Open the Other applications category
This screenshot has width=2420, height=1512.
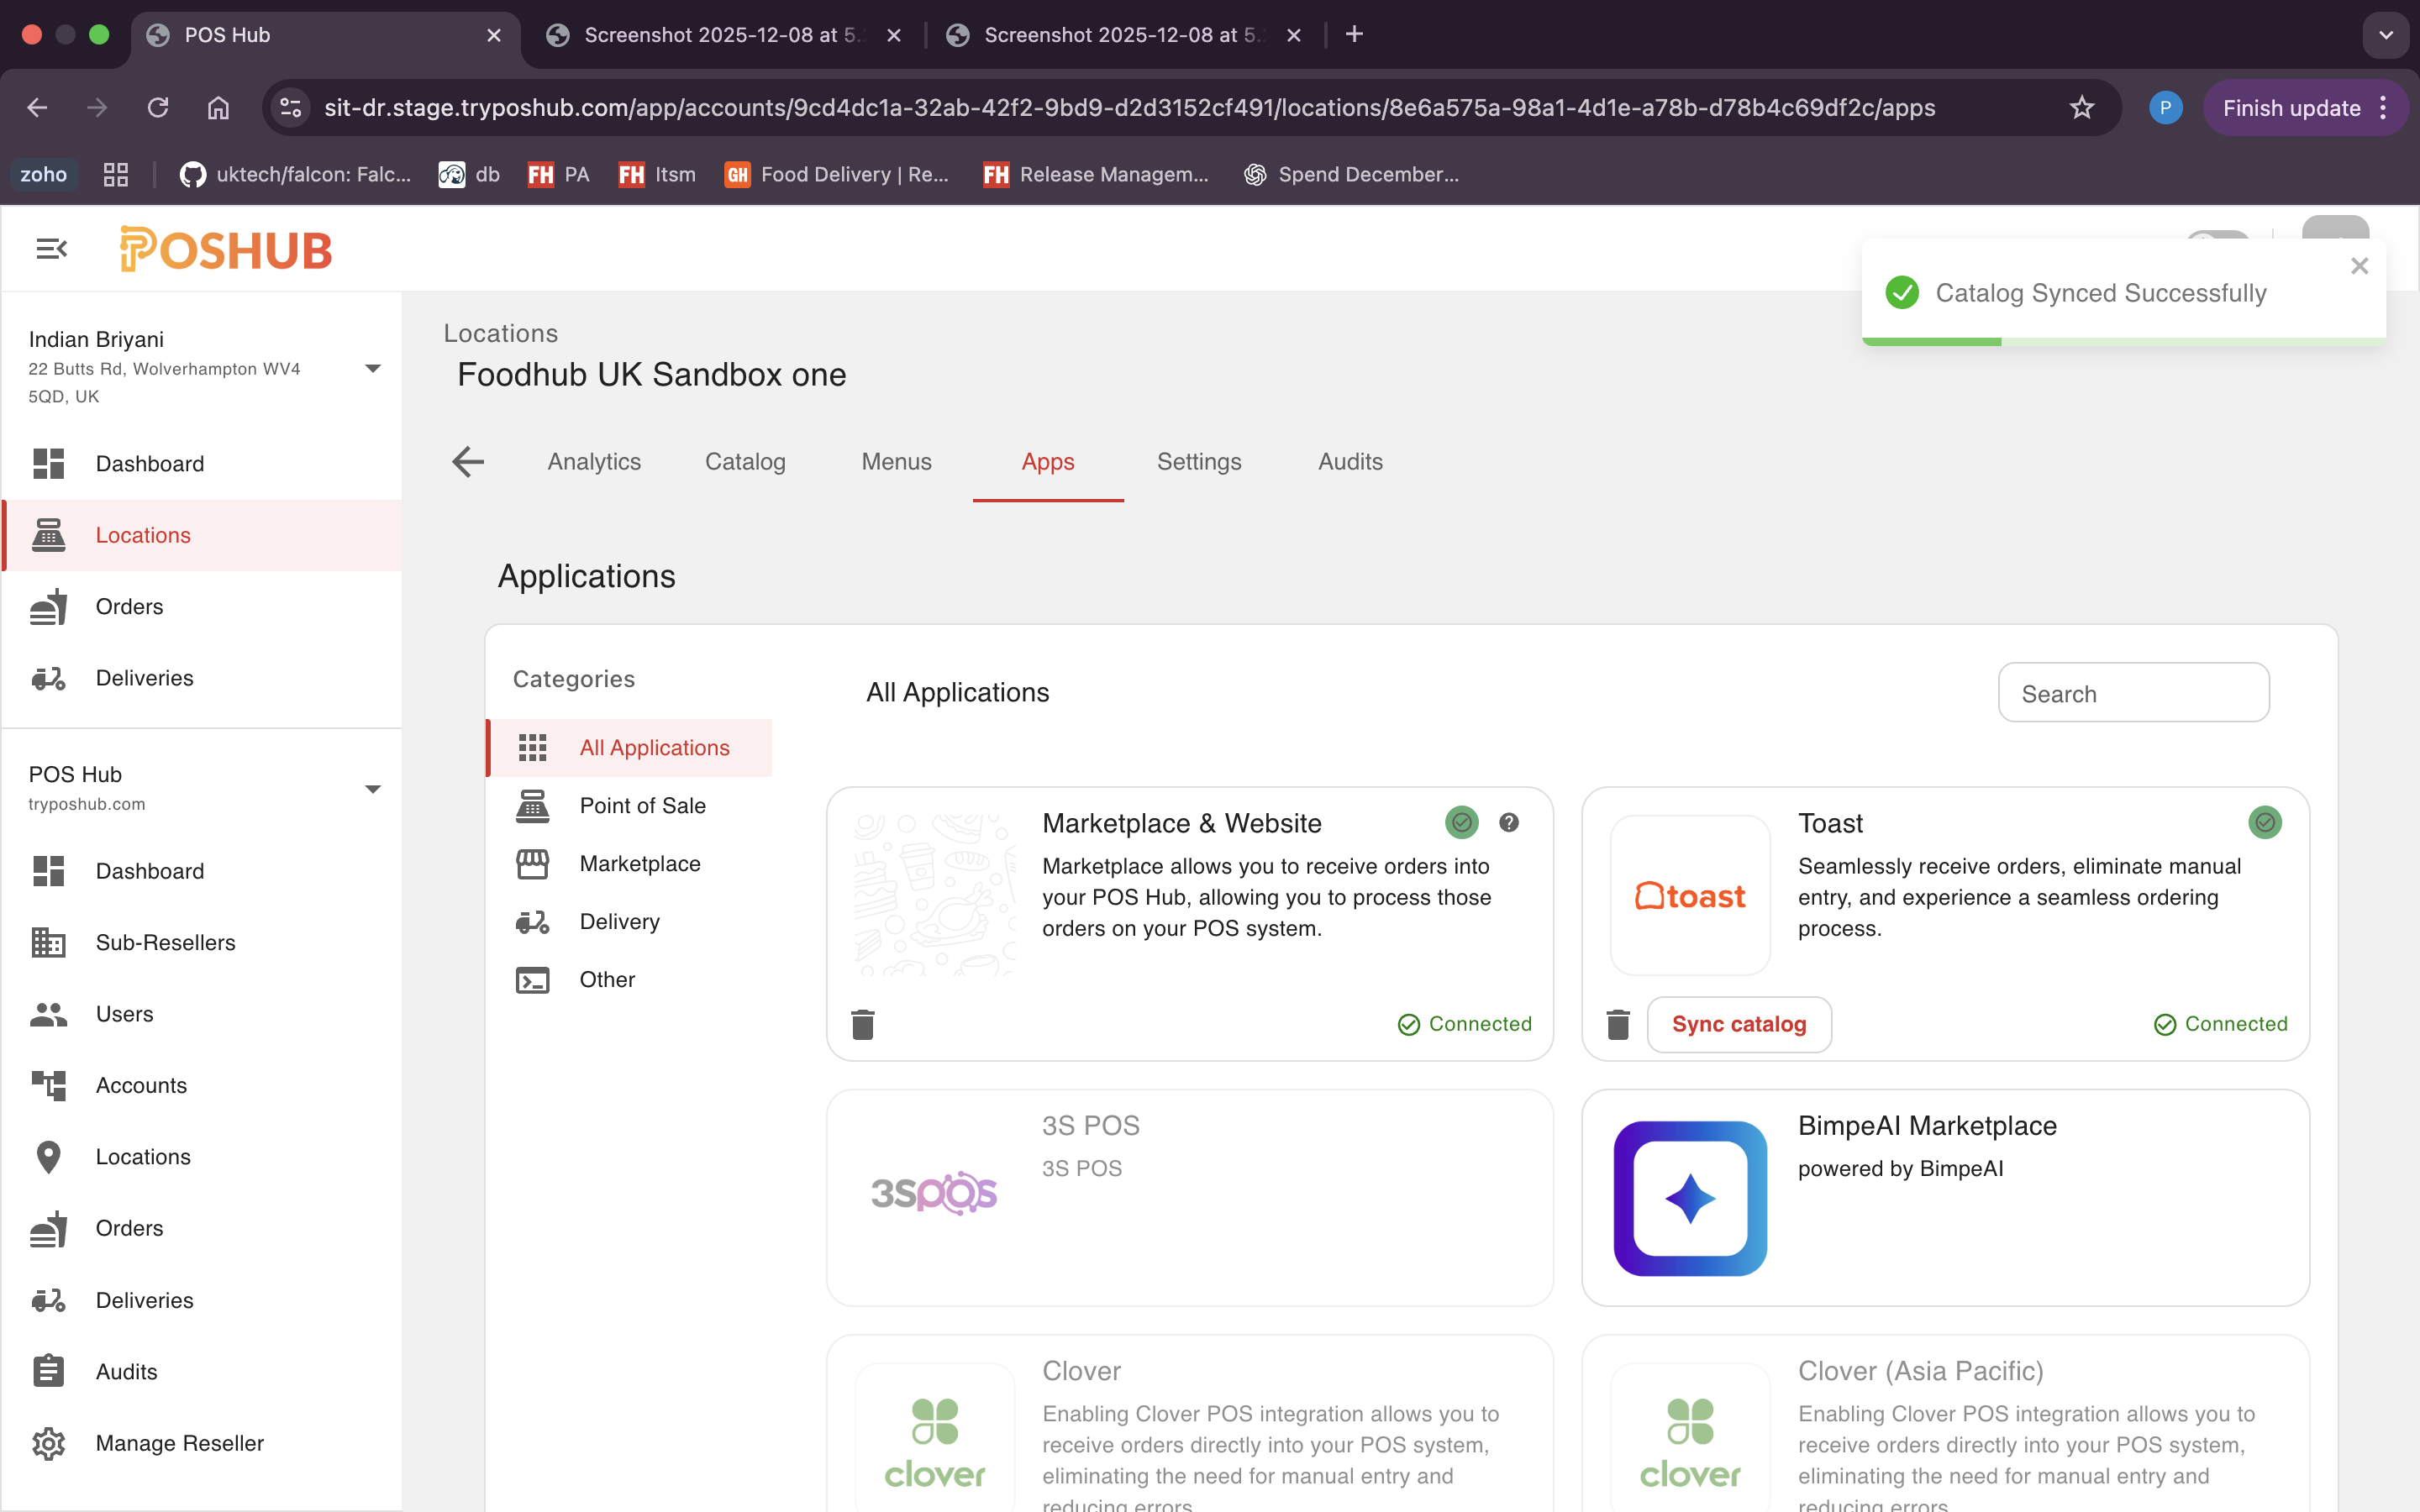[x=607, y=979]
